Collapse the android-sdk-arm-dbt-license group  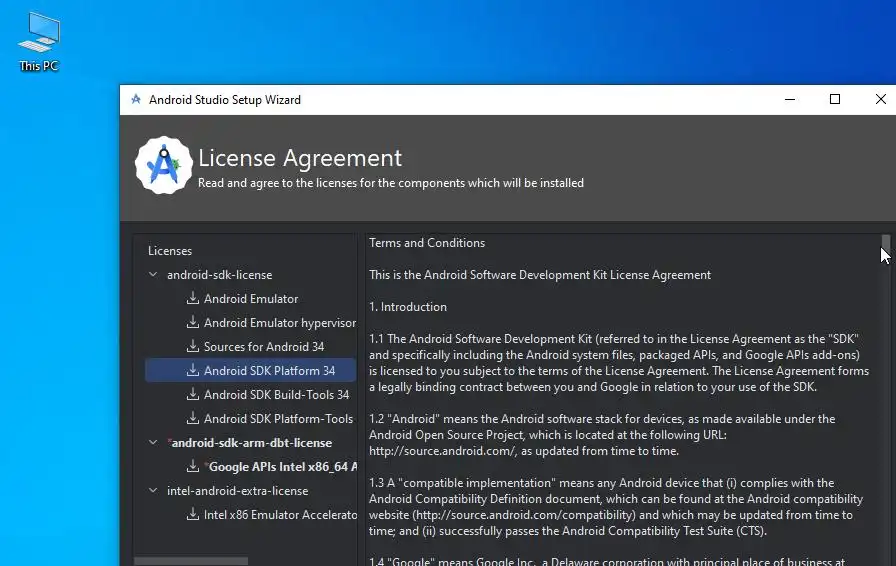(x=153, y=443)
